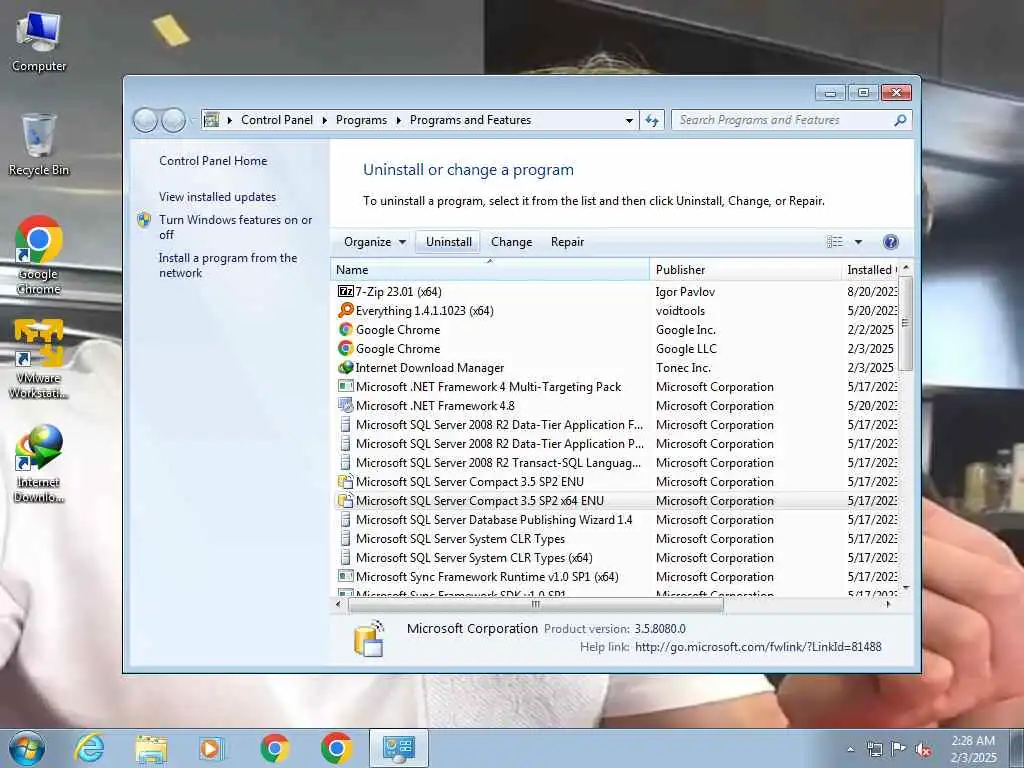The height and width of the screenshot is (768, 1024).
Task: Click the muted volume icon in the system tray
Action: 923,750
